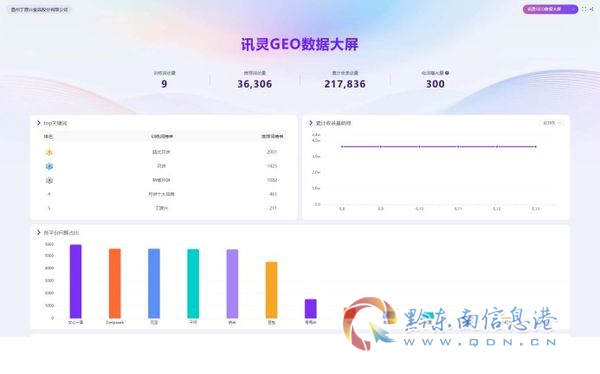Click the 讯灵GEO数据大屏 title
Screen dimensions: 600x374
[x=300, y=44]
